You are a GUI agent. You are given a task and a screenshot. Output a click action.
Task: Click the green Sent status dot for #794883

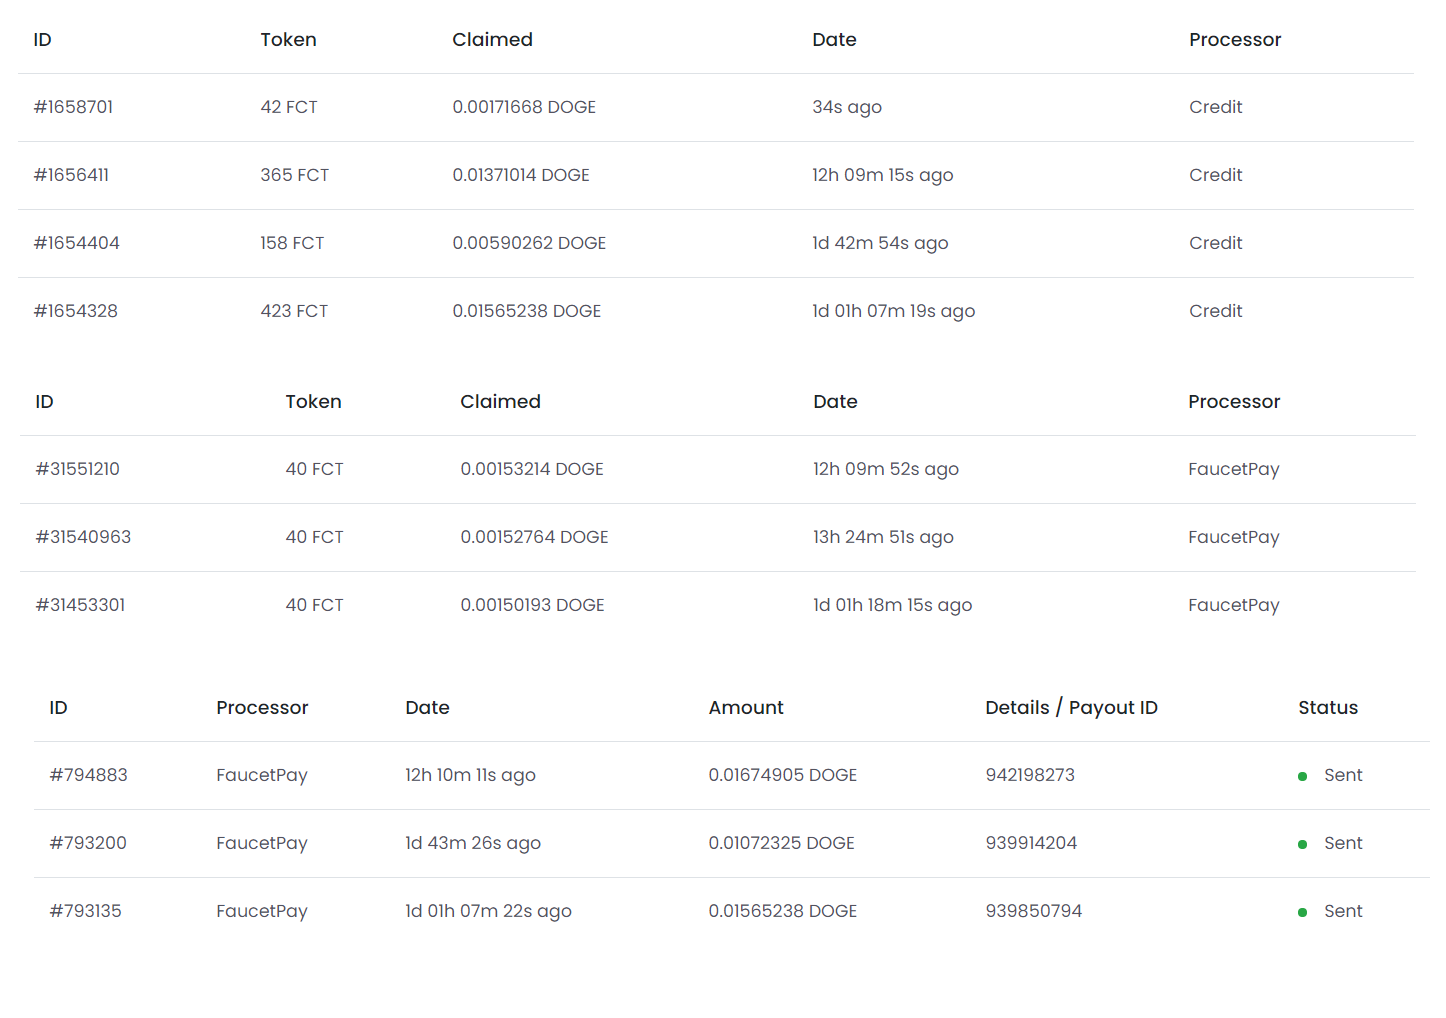click(x=1302, y=776)
